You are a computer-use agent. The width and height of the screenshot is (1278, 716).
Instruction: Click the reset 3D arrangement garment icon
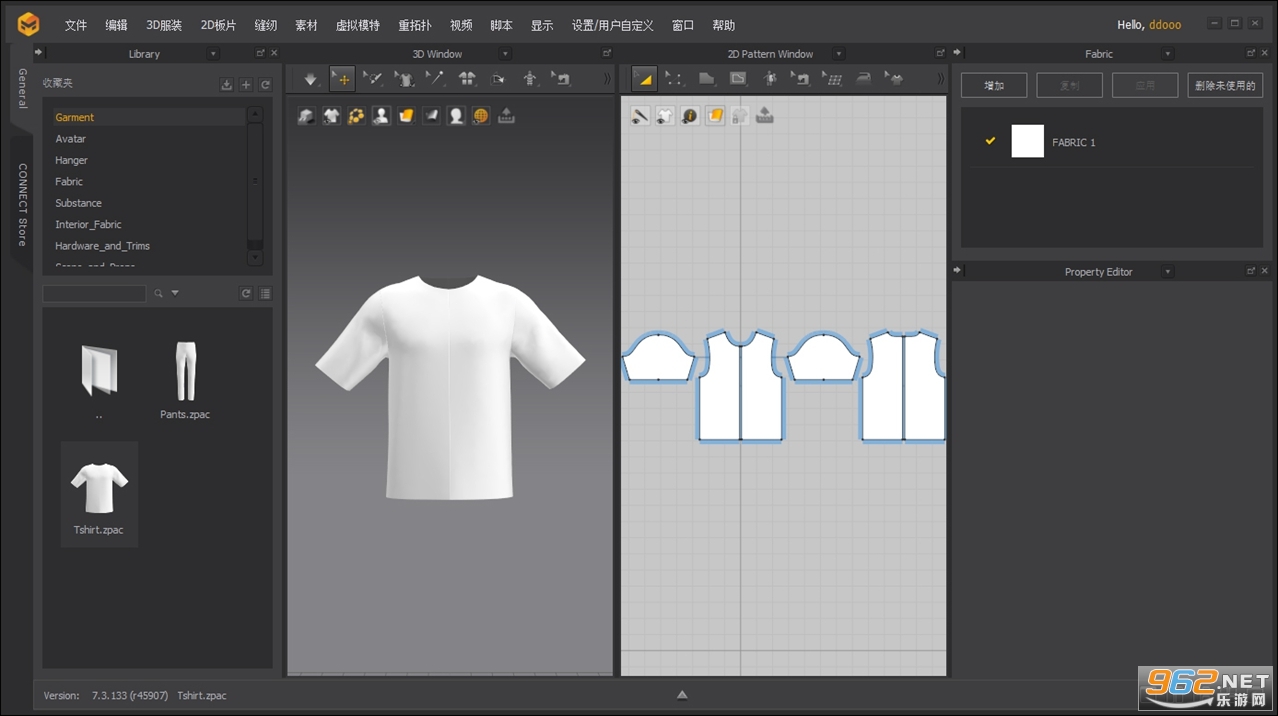(467, 79)
